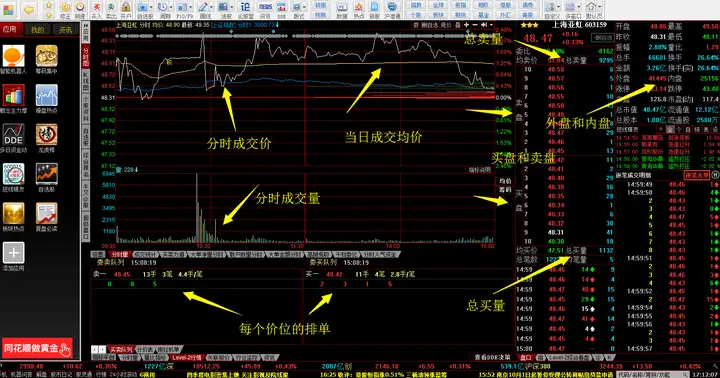The image size is (720, 378).
Task: Click the 默认页 home icon
Action: coord(592,7)
